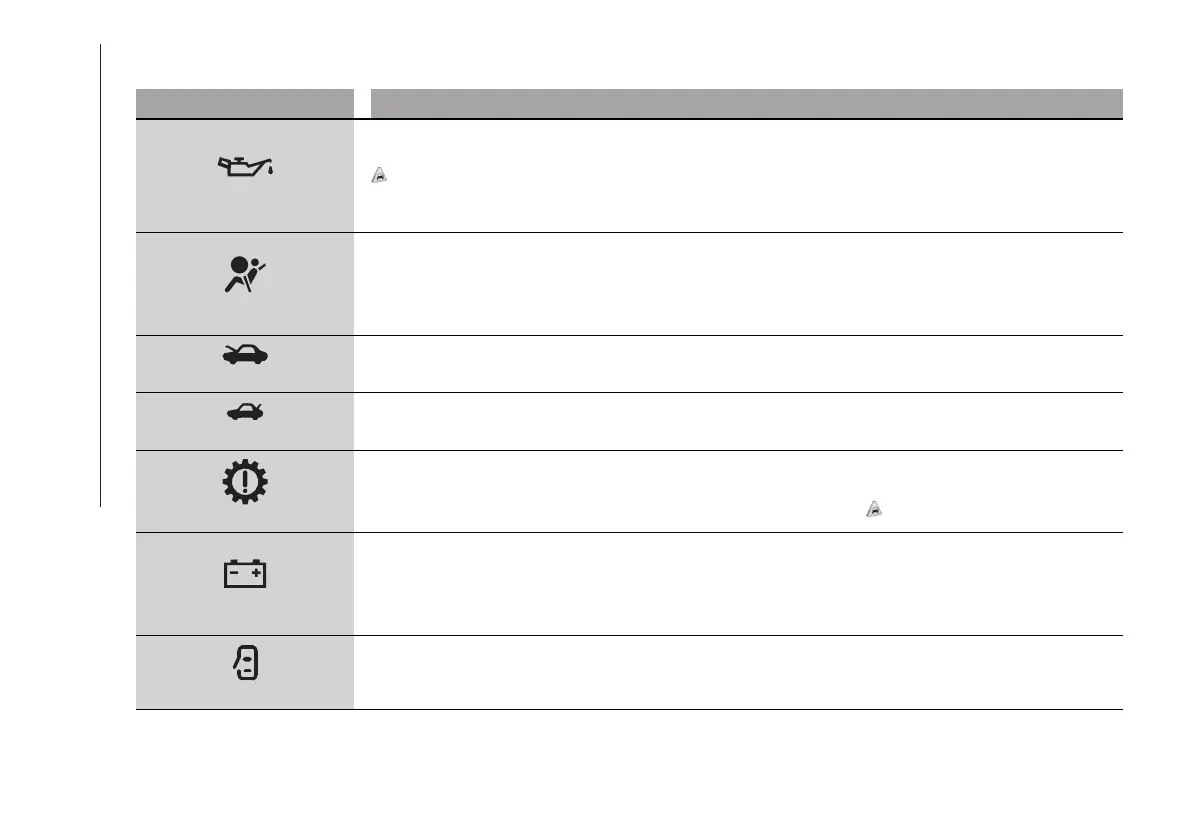Click description cell beside the battery icon
The width and height of the screenshot is (1191, 839).
point(740,583)
